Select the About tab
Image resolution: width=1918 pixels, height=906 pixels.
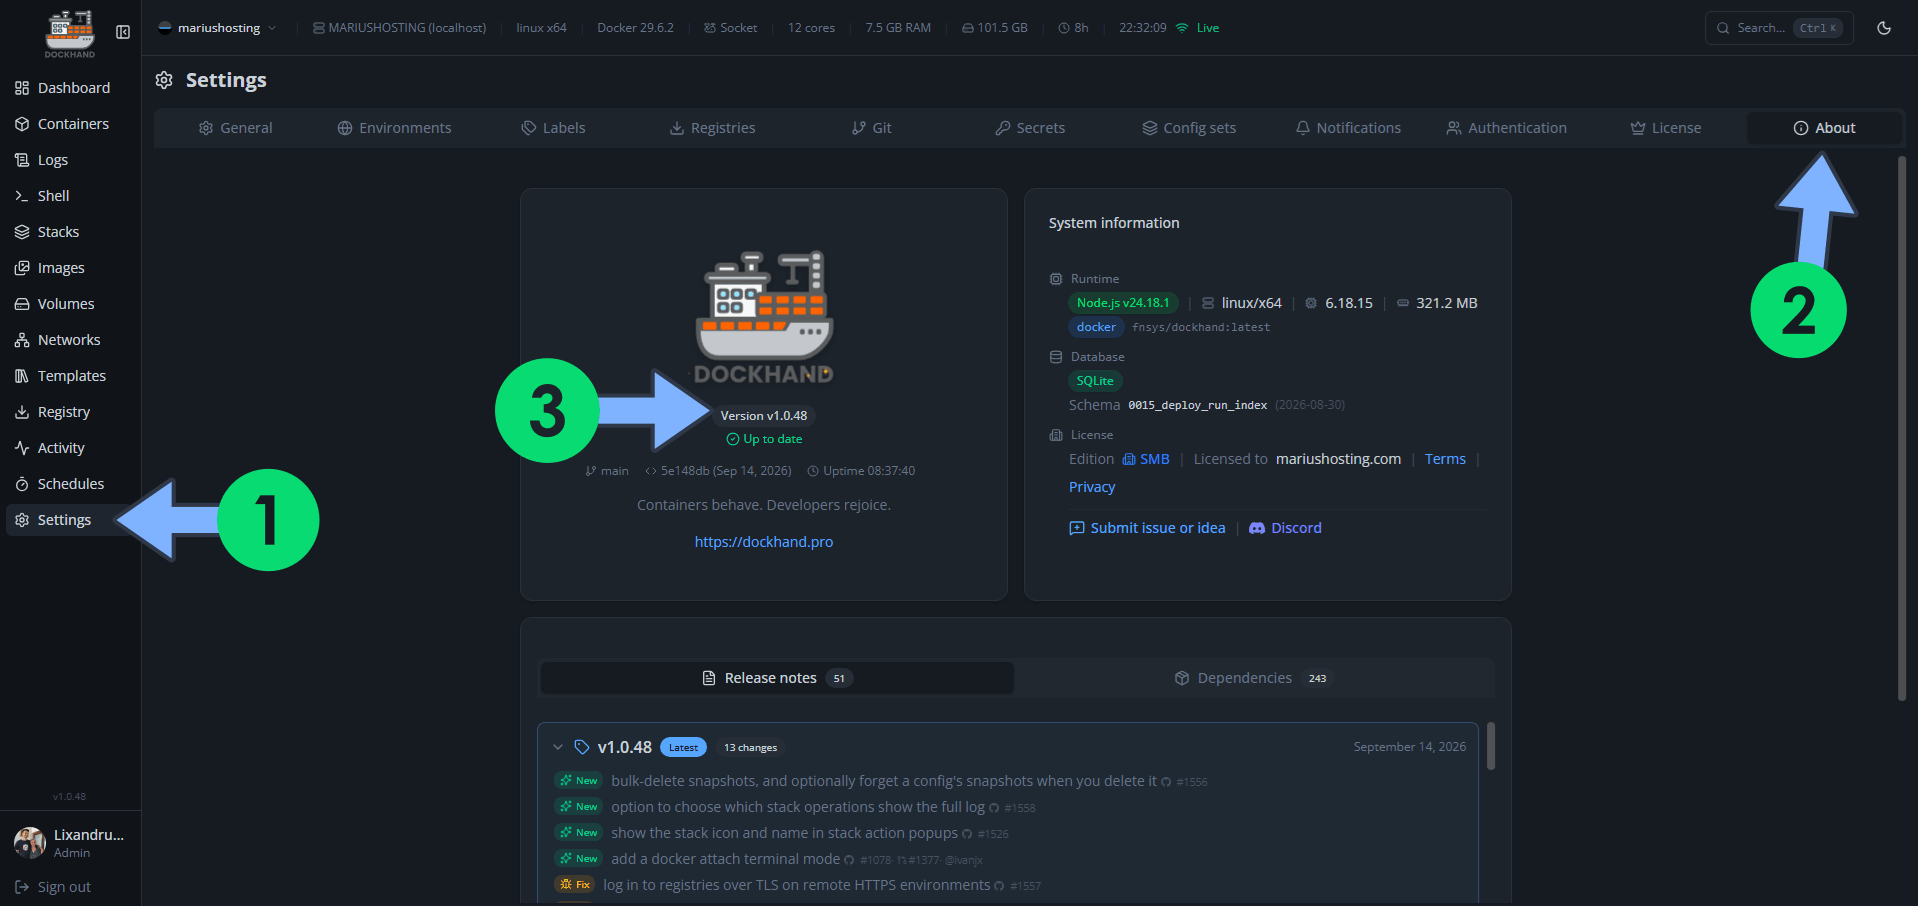(x=1824, y=128)
